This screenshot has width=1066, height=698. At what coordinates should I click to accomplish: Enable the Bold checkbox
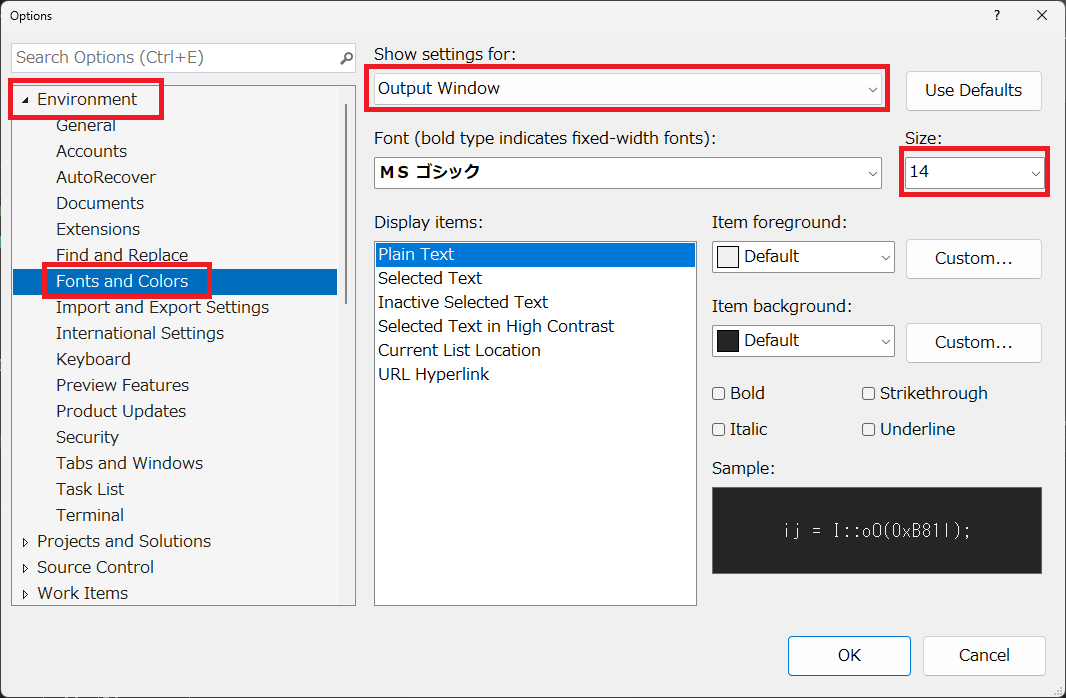click(x=718, y=394)
